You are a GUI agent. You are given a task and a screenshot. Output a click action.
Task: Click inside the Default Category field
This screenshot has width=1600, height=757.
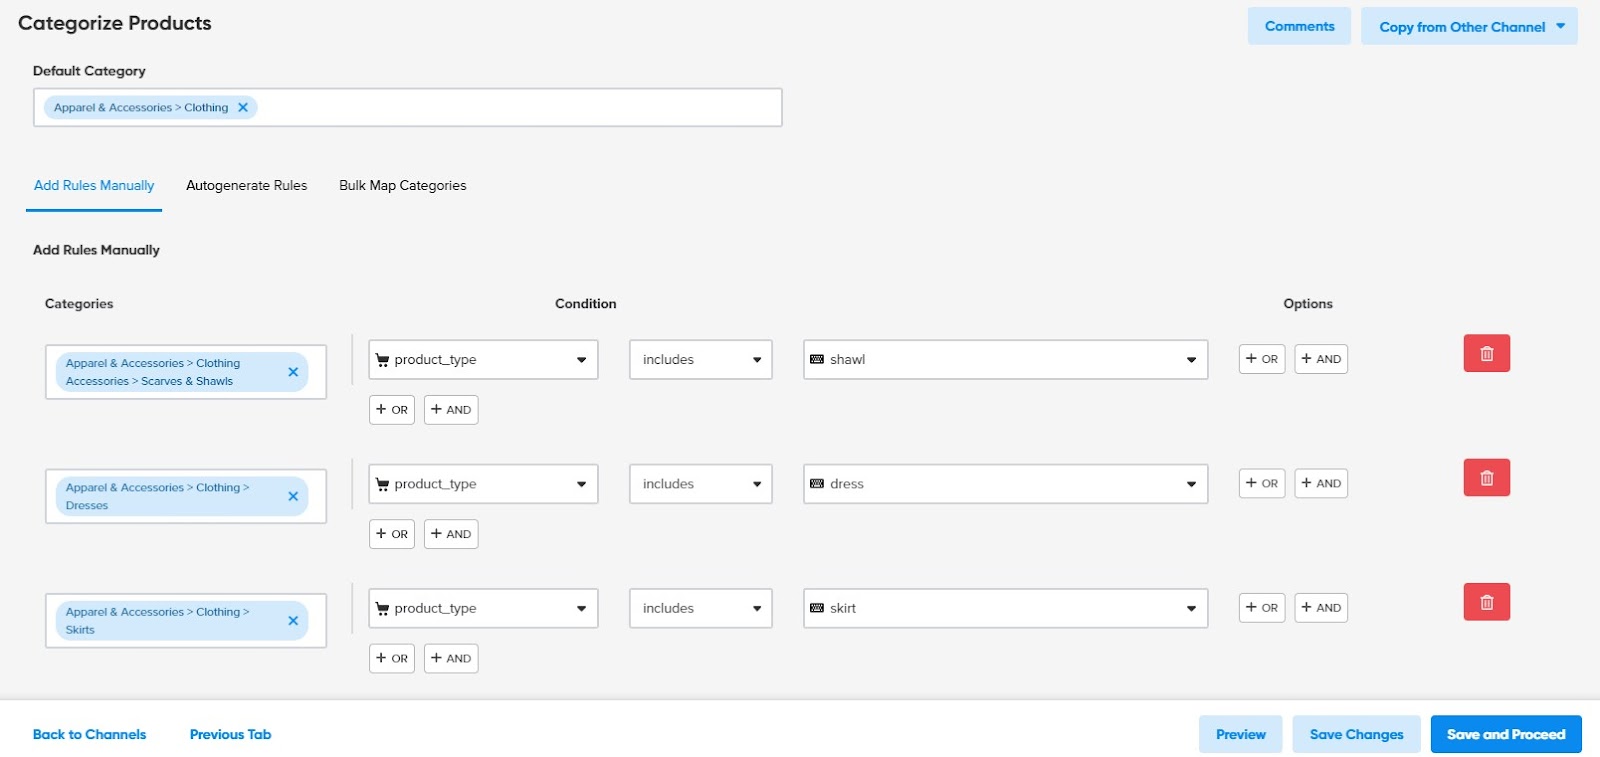(520, 108)
